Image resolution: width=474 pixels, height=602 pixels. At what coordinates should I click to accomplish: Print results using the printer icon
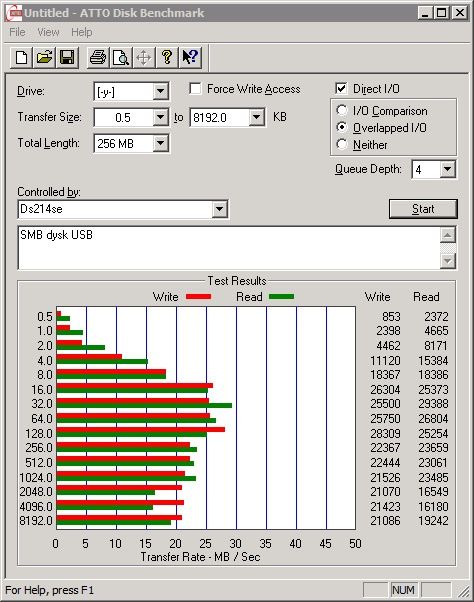pos(98,58)
